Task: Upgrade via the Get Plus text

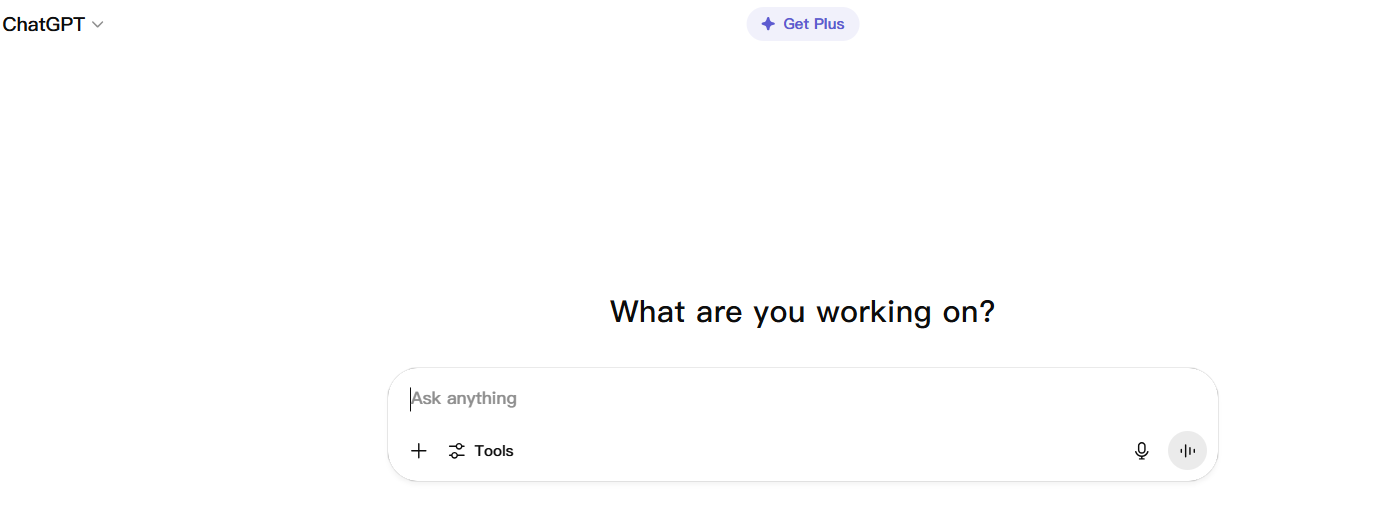Action: click(814, 24)
